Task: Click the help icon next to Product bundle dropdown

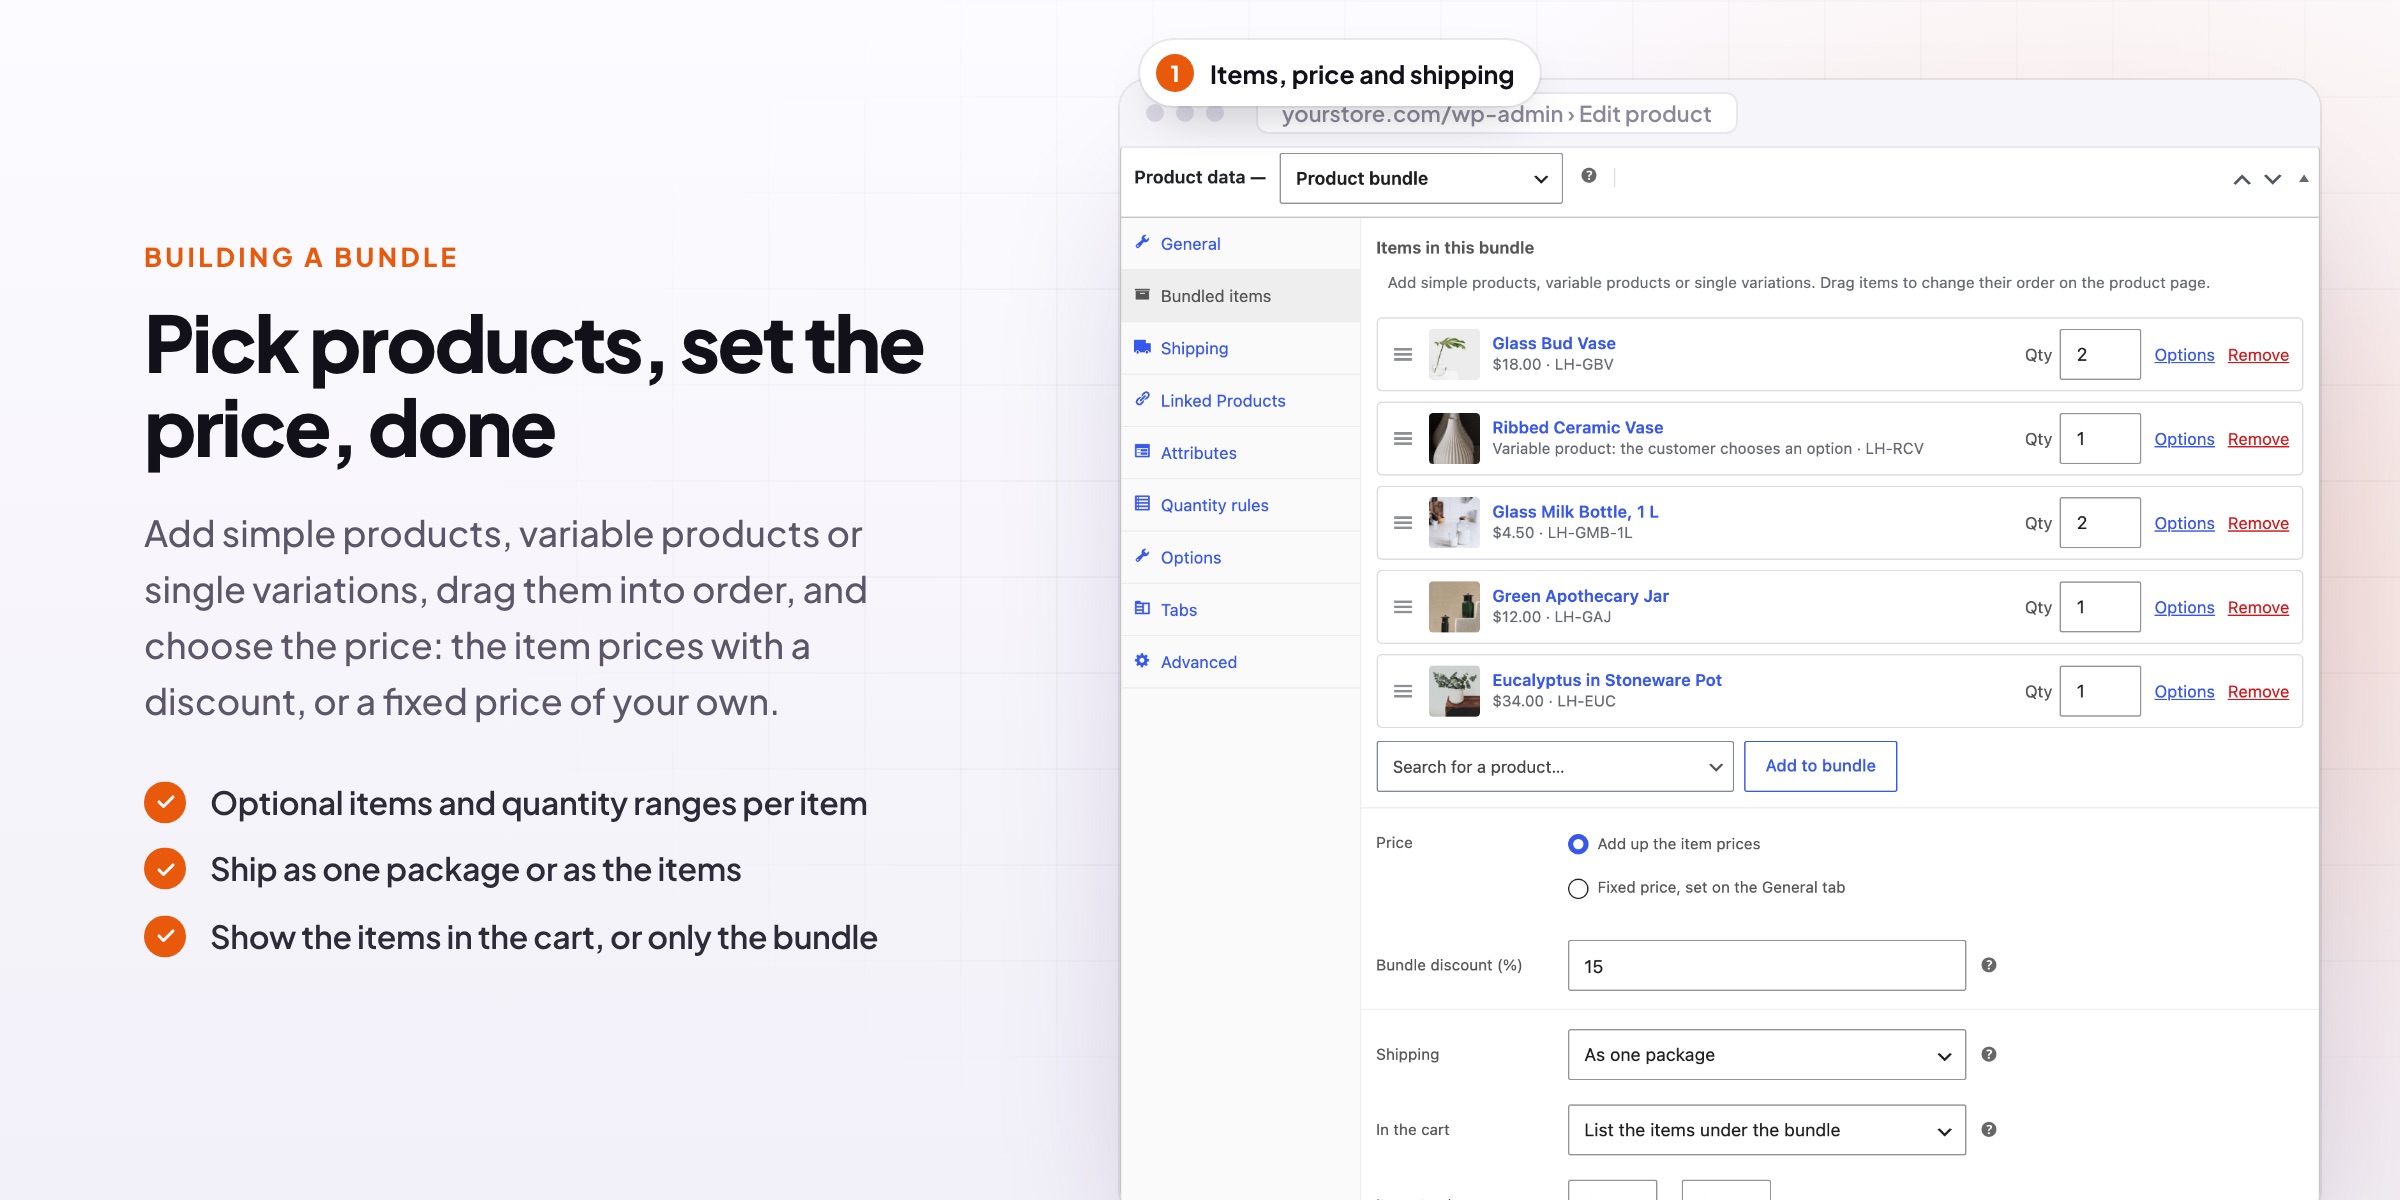Action: [x=1589, y=176]
